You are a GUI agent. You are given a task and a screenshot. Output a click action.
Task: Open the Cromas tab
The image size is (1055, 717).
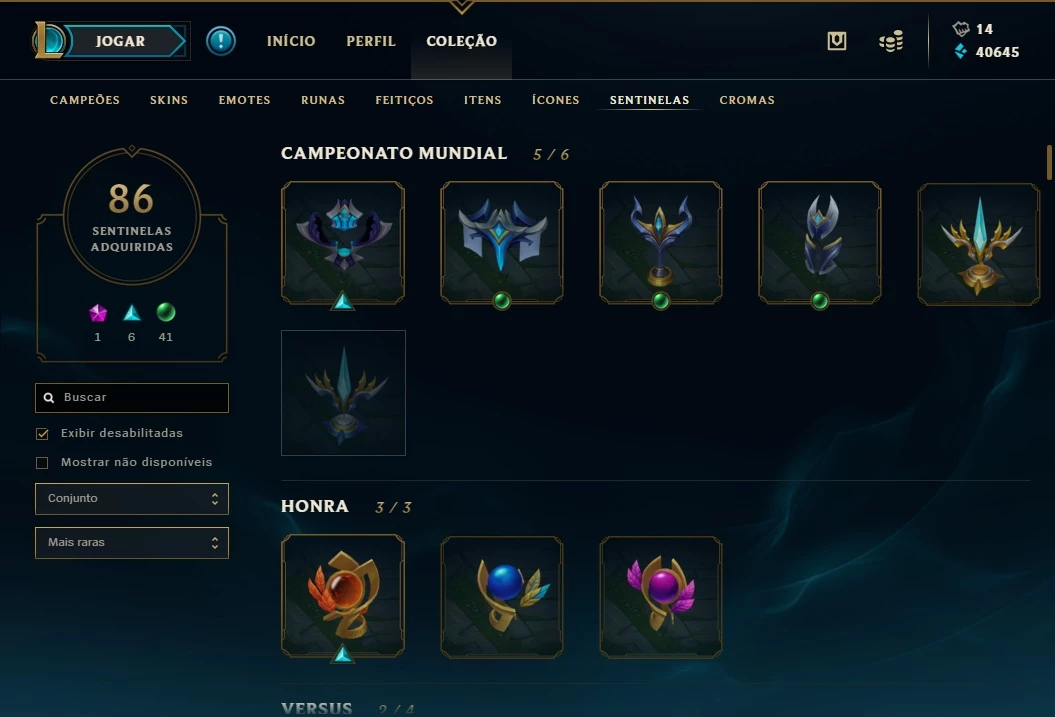coord(747,100)
